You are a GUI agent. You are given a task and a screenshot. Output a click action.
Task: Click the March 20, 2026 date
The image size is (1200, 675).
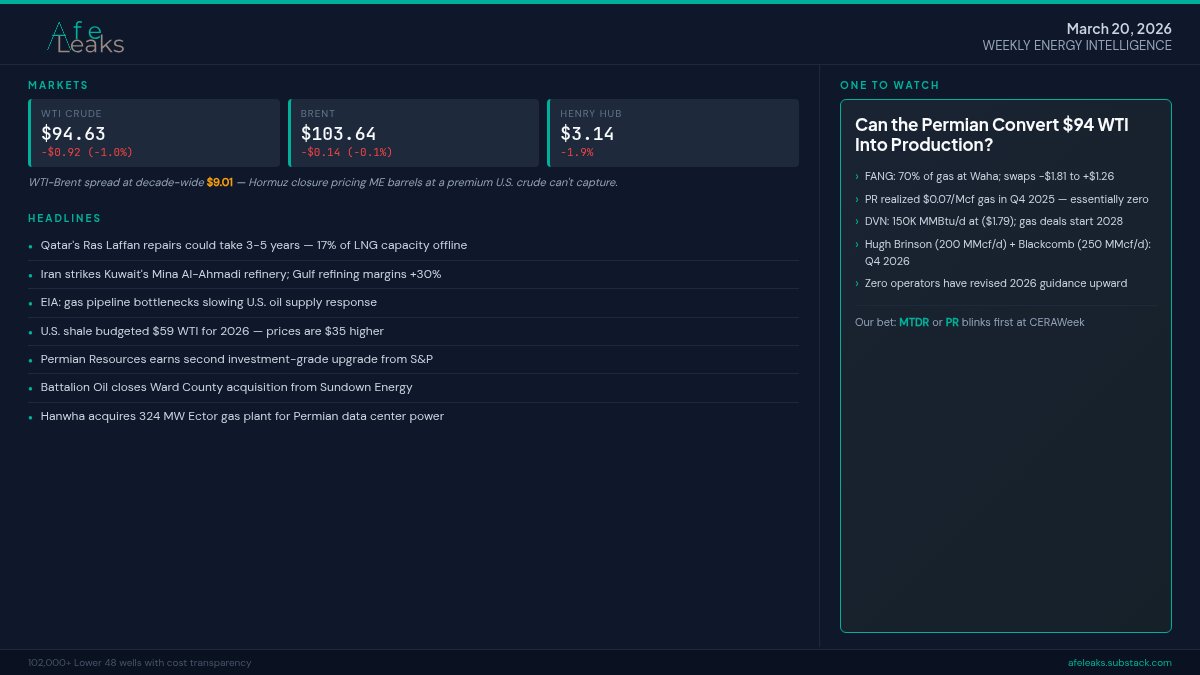point(1119,29)
